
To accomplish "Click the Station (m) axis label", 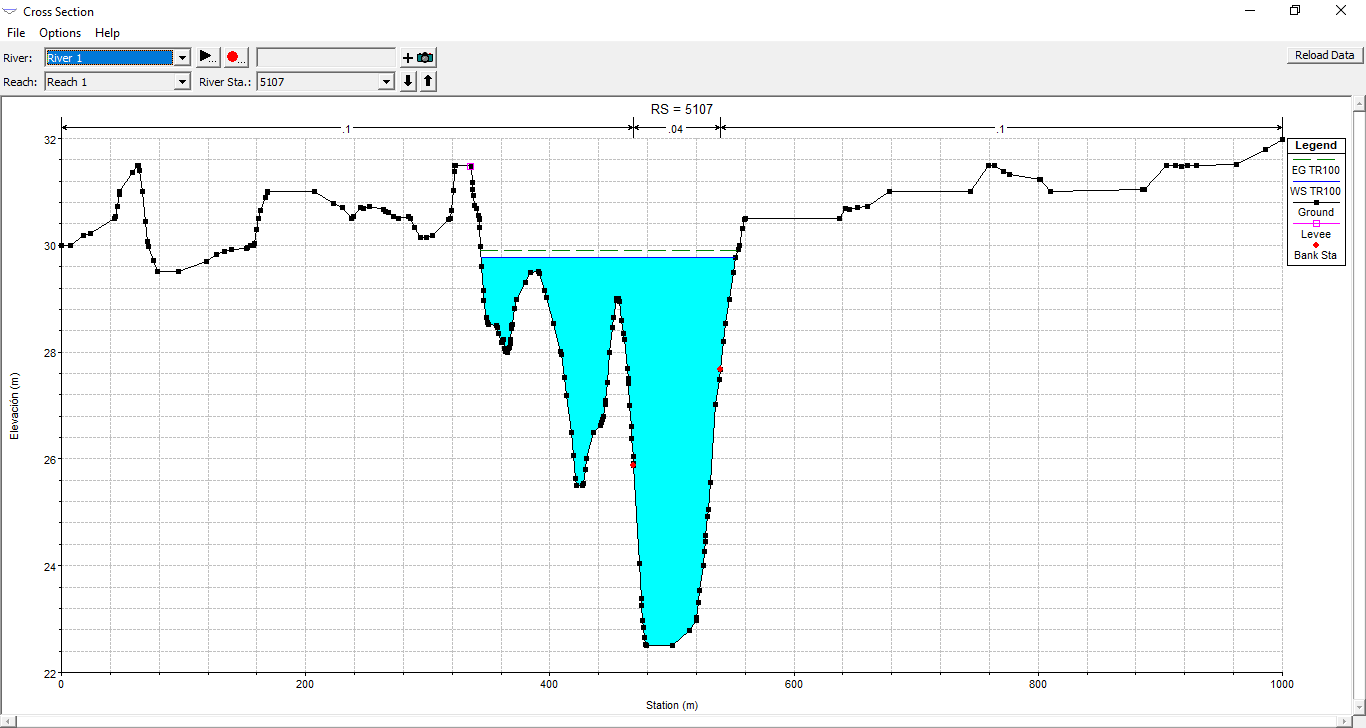I will (x=671, y=705).
